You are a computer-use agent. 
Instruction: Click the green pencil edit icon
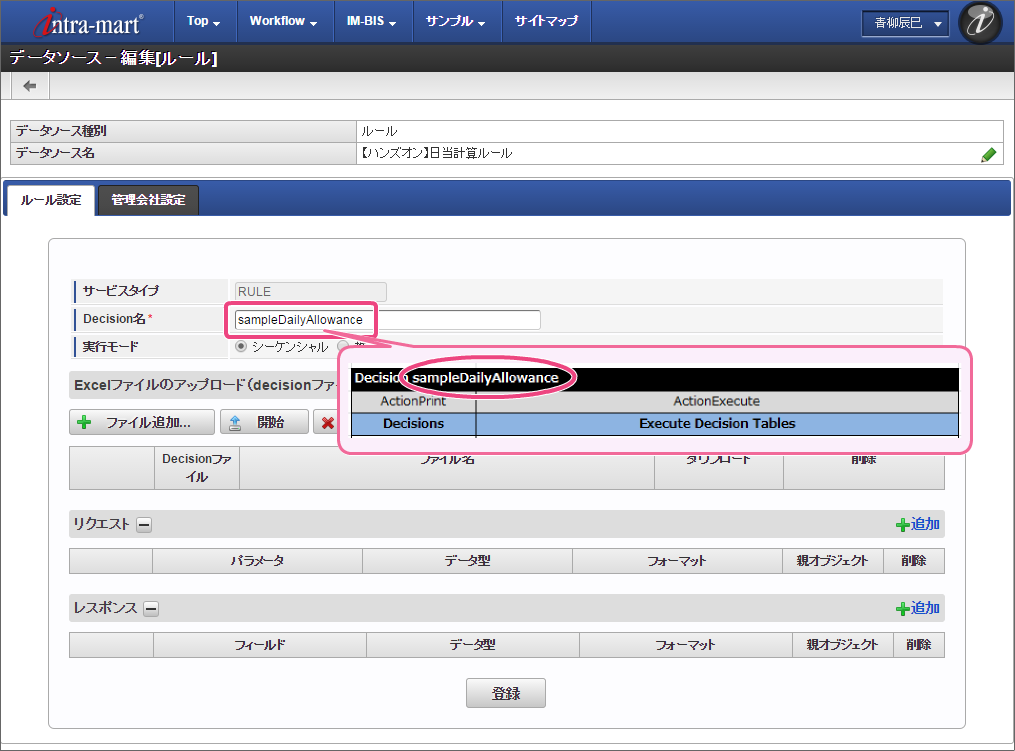pyautogui.click(x=988, y=154)
